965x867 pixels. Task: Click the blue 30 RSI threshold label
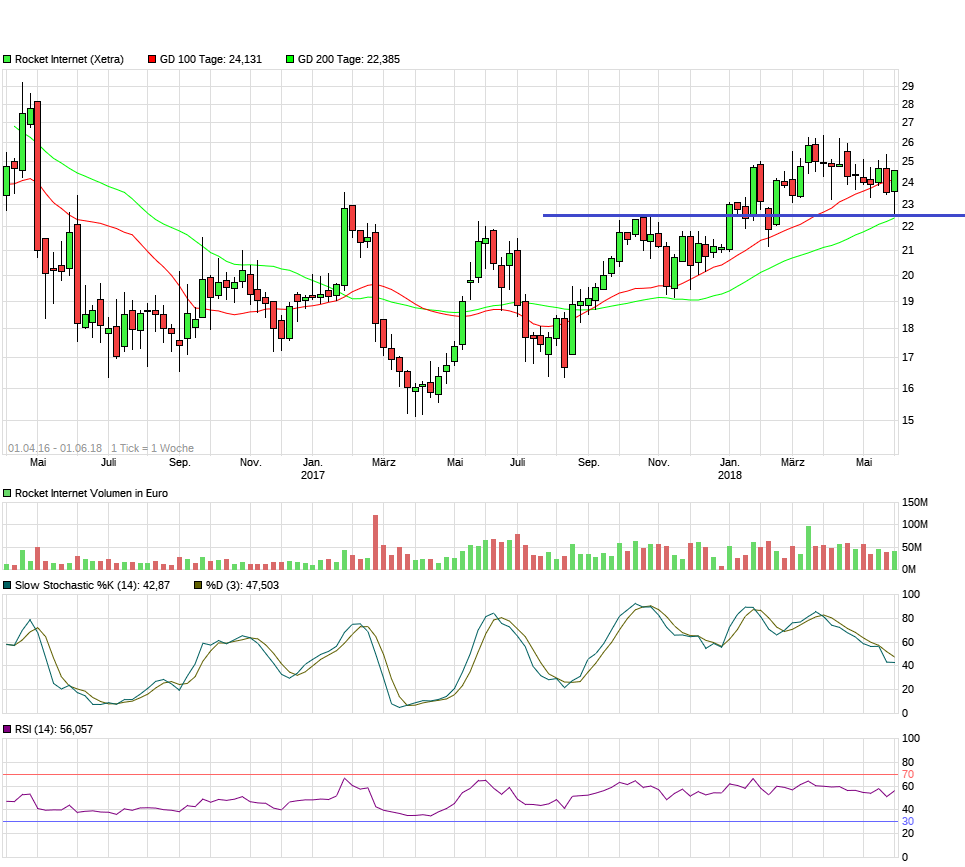(908, 821)
